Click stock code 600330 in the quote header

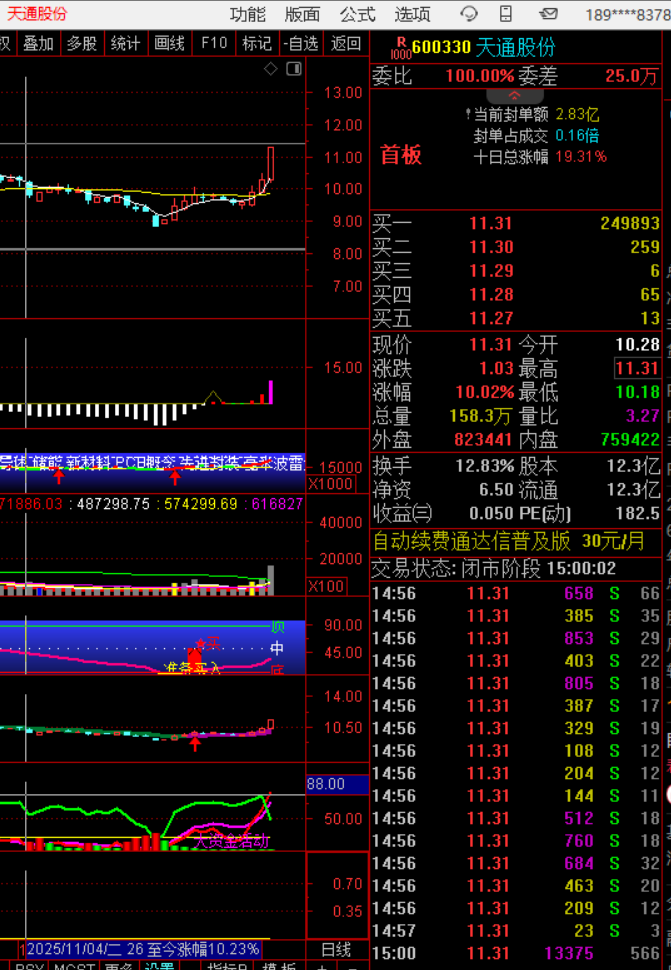click(x=442, y=47)
